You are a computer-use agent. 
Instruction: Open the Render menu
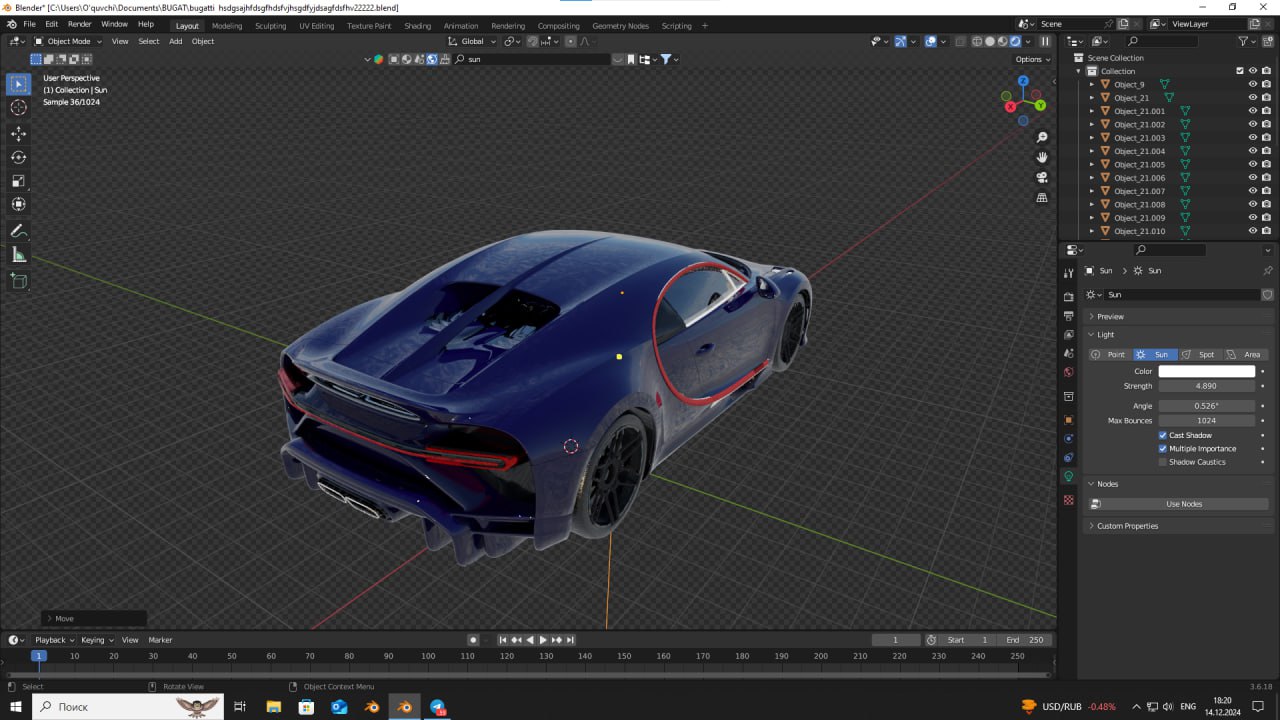coord(80,24)
